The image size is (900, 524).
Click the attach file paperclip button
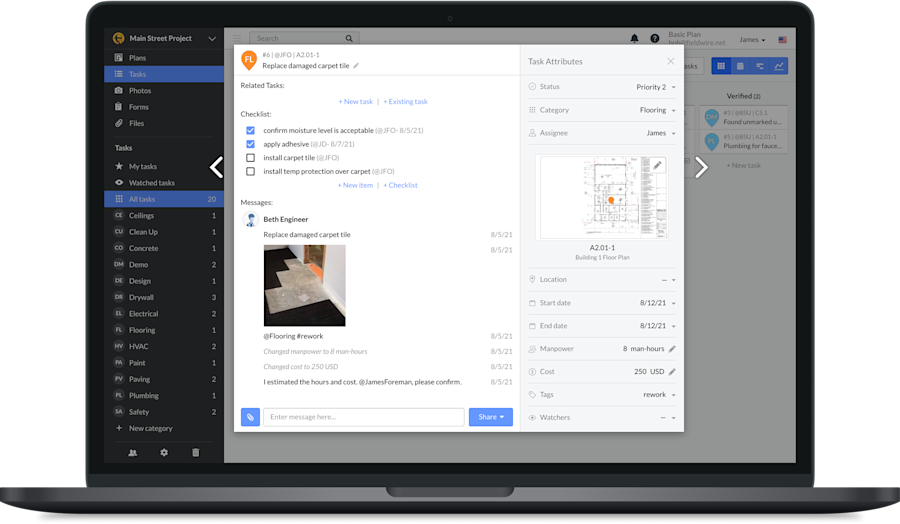point(250,417)
